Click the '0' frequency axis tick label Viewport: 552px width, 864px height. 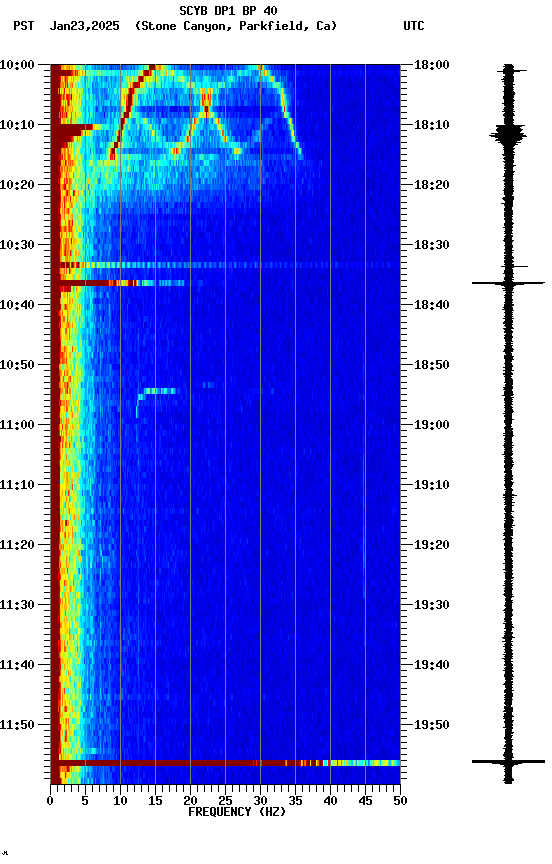click(50, 801)
